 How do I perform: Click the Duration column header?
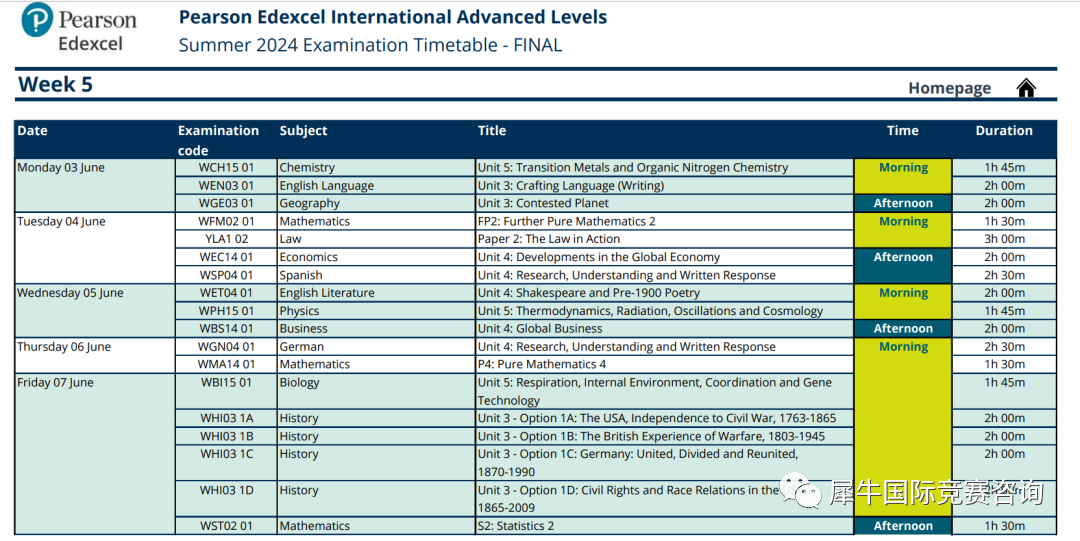click(1004, 130)
